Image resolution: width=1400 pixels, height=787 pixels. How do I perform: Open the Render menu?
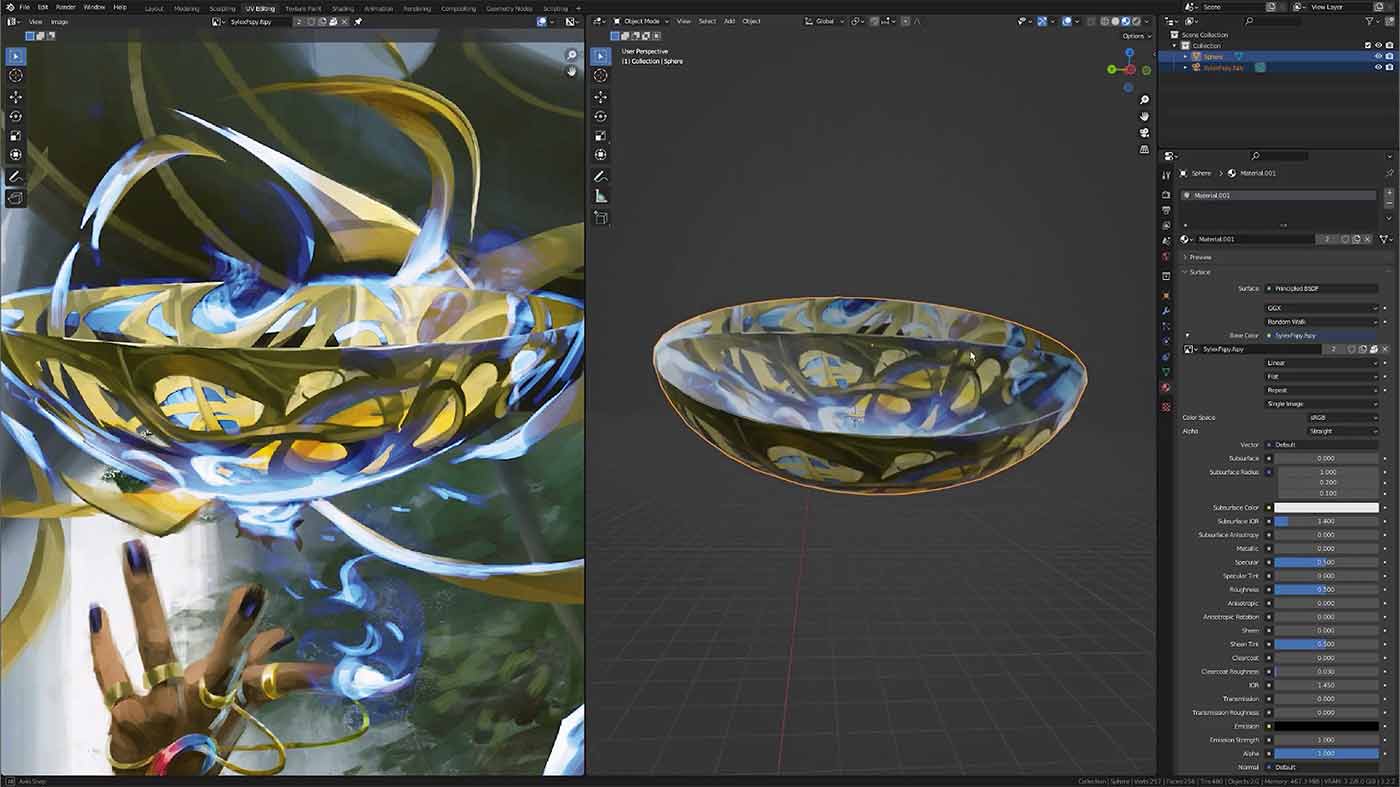pyautogui.click(x=65, y=7)
